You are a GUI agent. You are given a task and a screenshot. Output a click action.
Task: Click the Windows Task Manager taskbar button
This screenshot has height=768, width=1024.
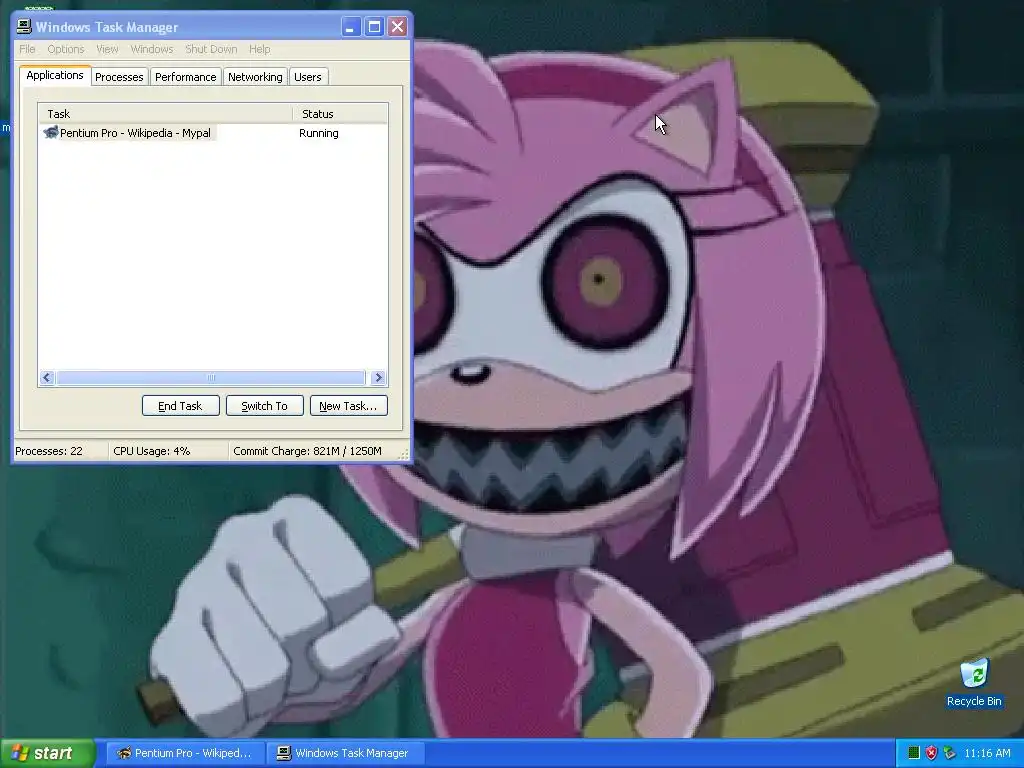coord(344,753)
